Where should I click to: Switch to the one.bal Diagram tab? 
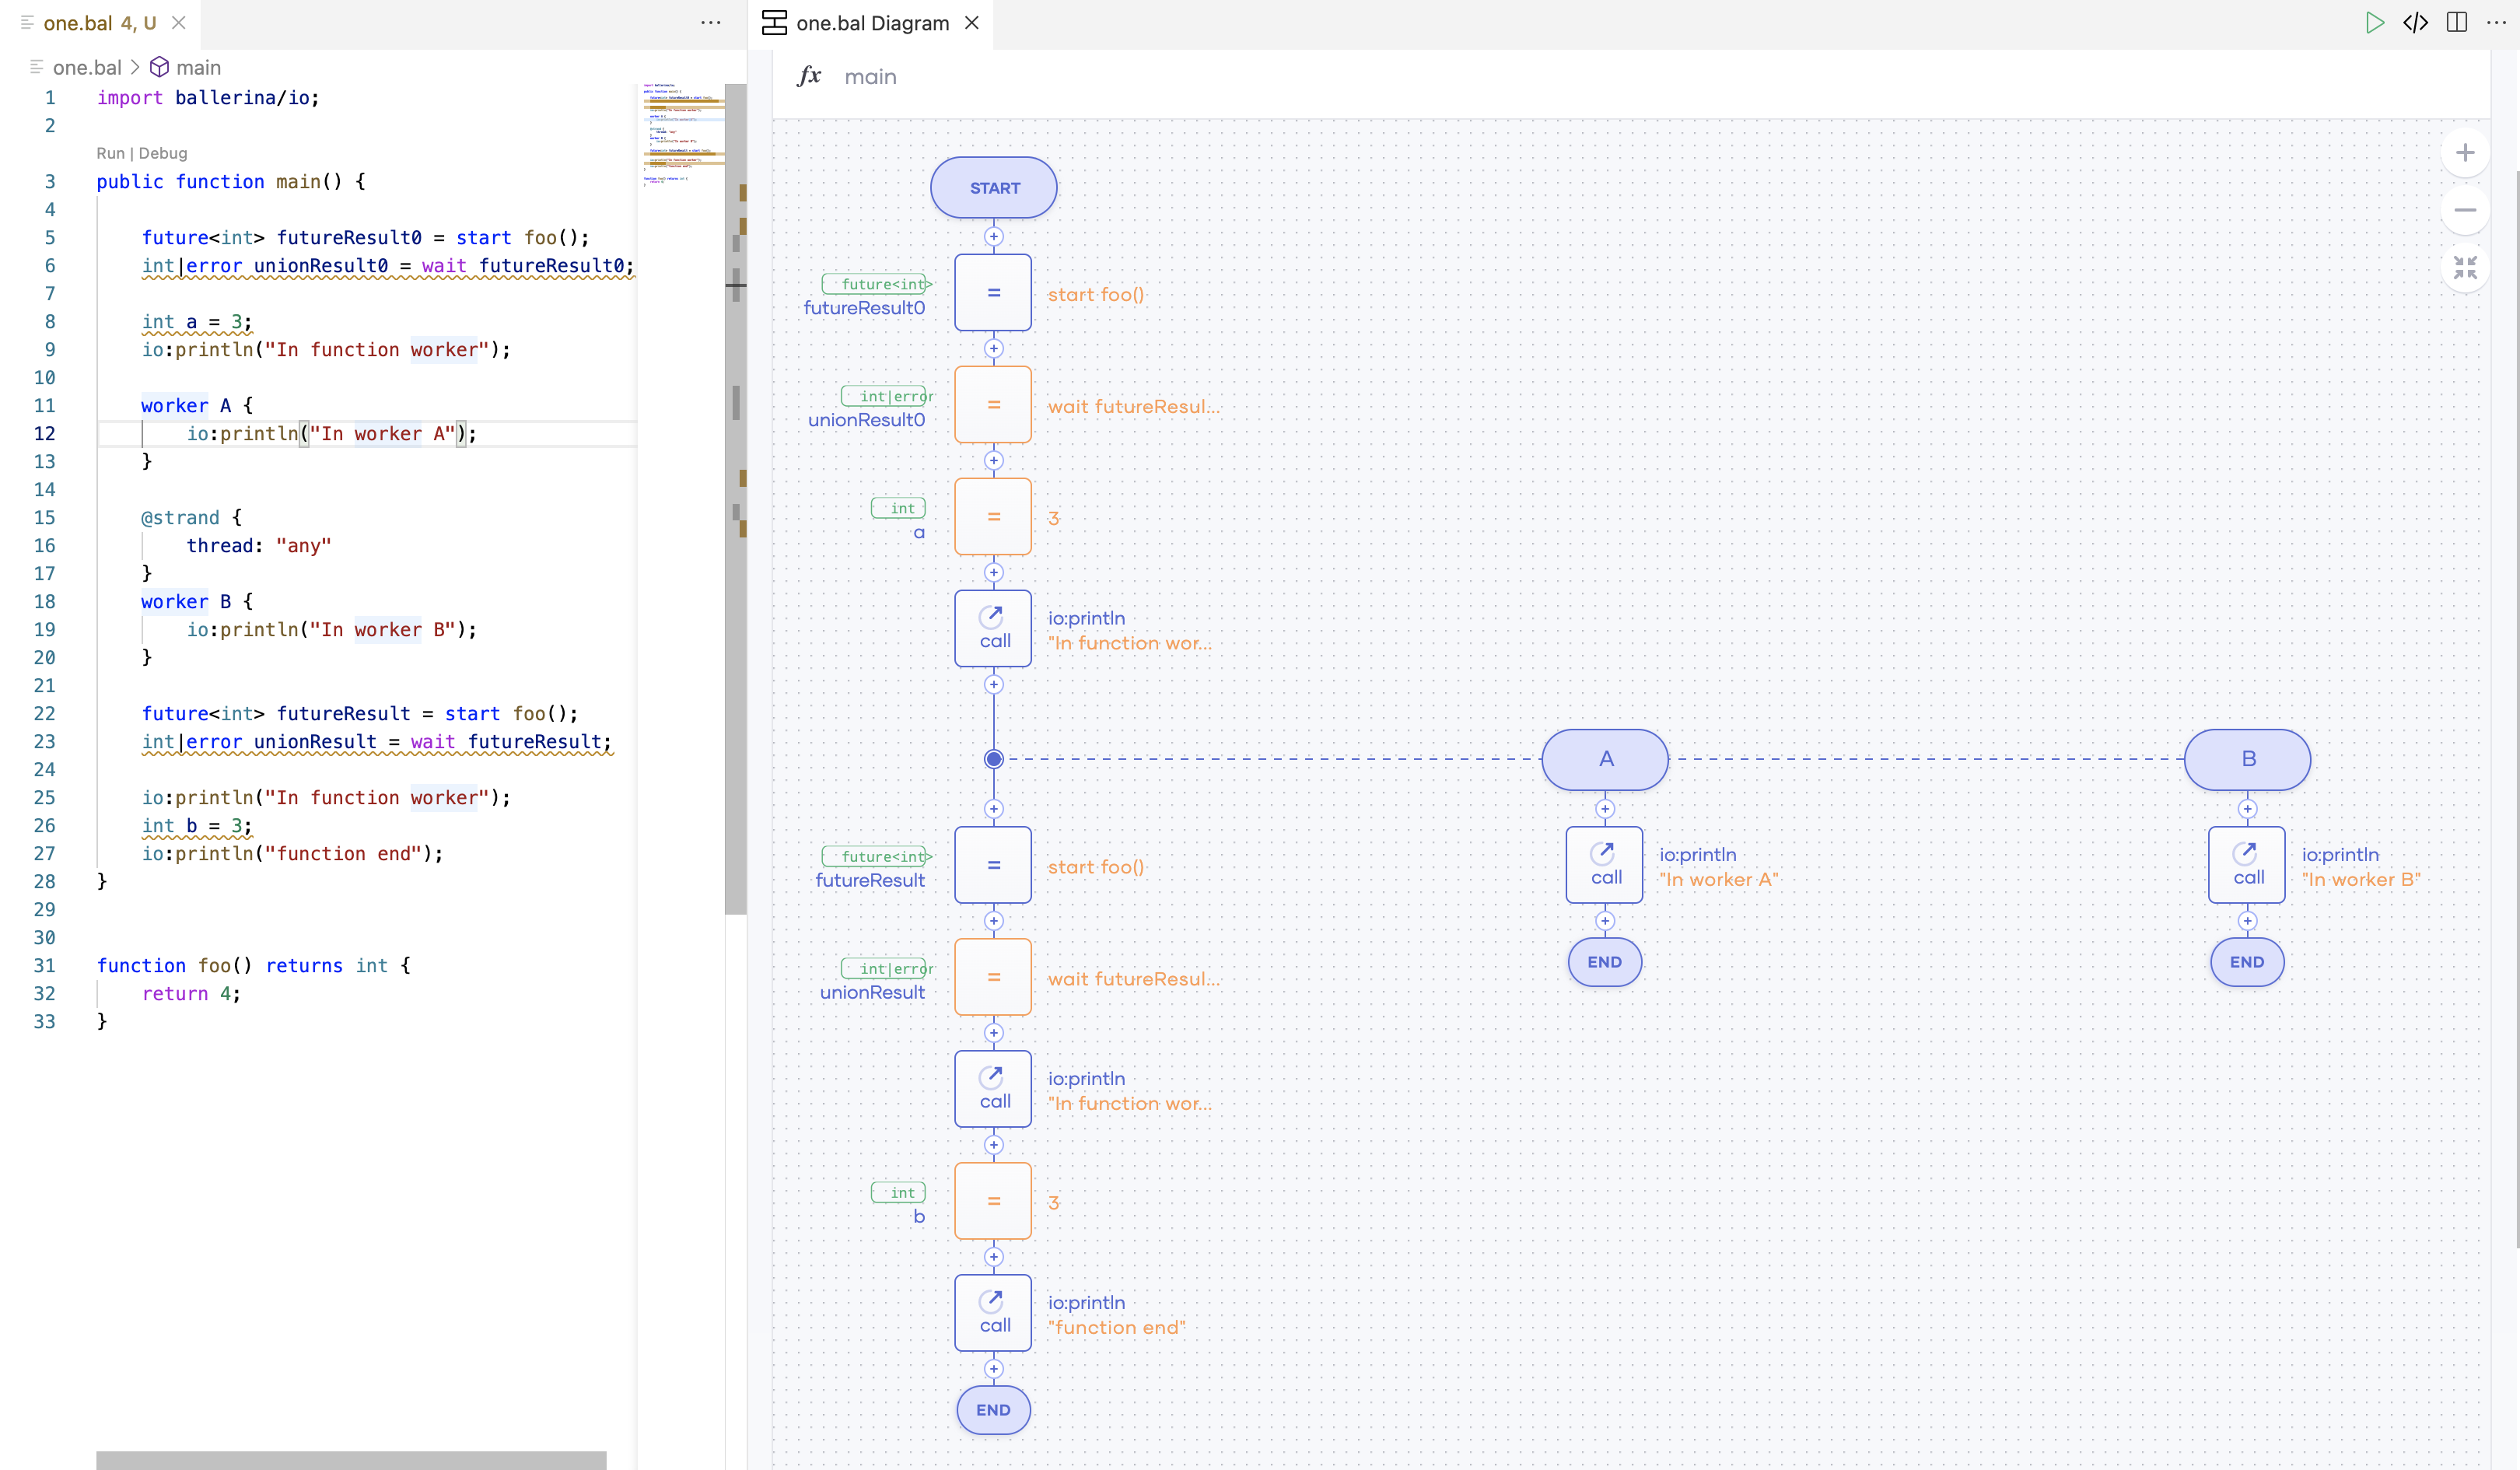tap(872, 22)
